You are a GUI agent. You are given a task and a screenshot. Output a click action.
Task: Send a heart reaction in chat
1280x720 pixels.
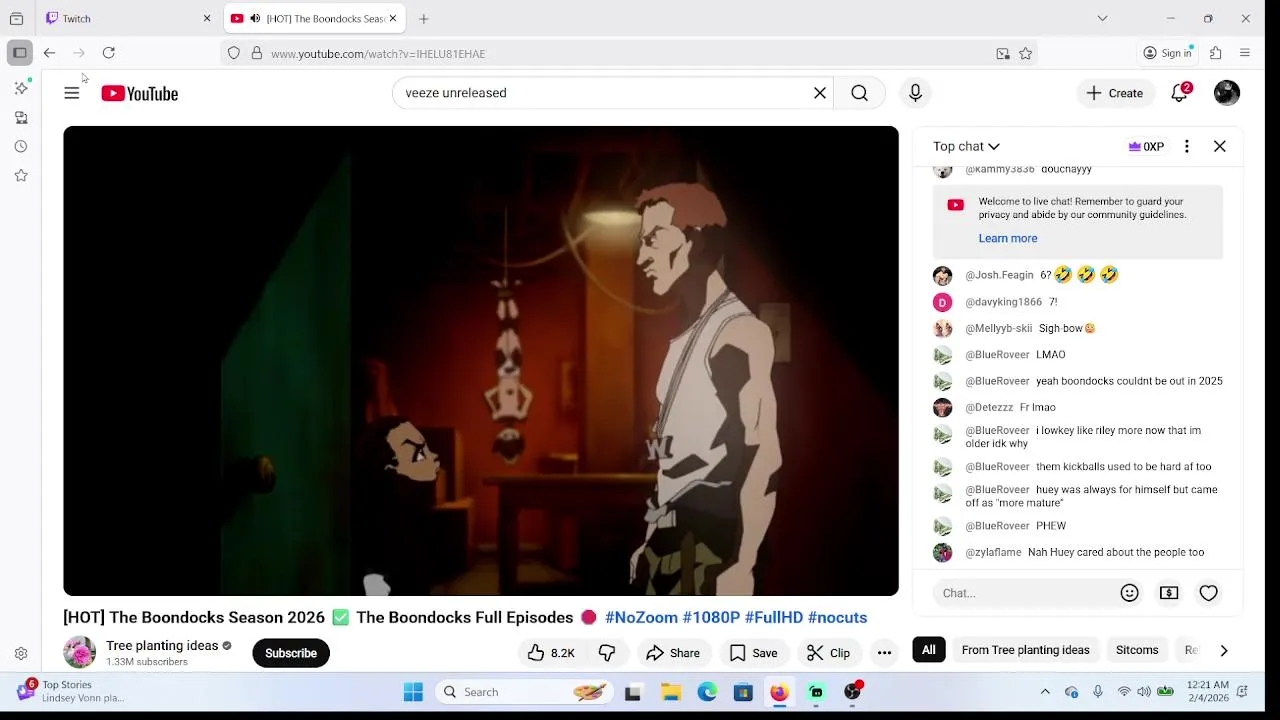pos(1209,593)
